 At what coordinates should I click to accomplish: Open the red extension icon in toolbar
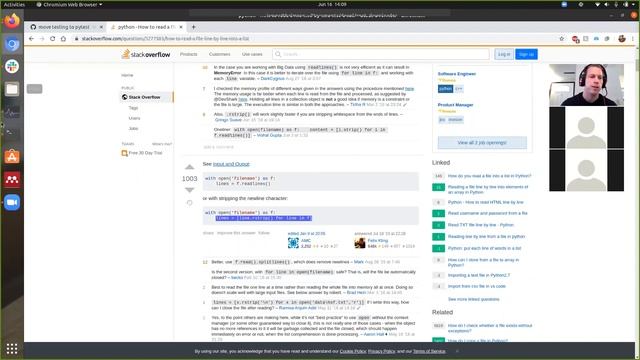575,39
